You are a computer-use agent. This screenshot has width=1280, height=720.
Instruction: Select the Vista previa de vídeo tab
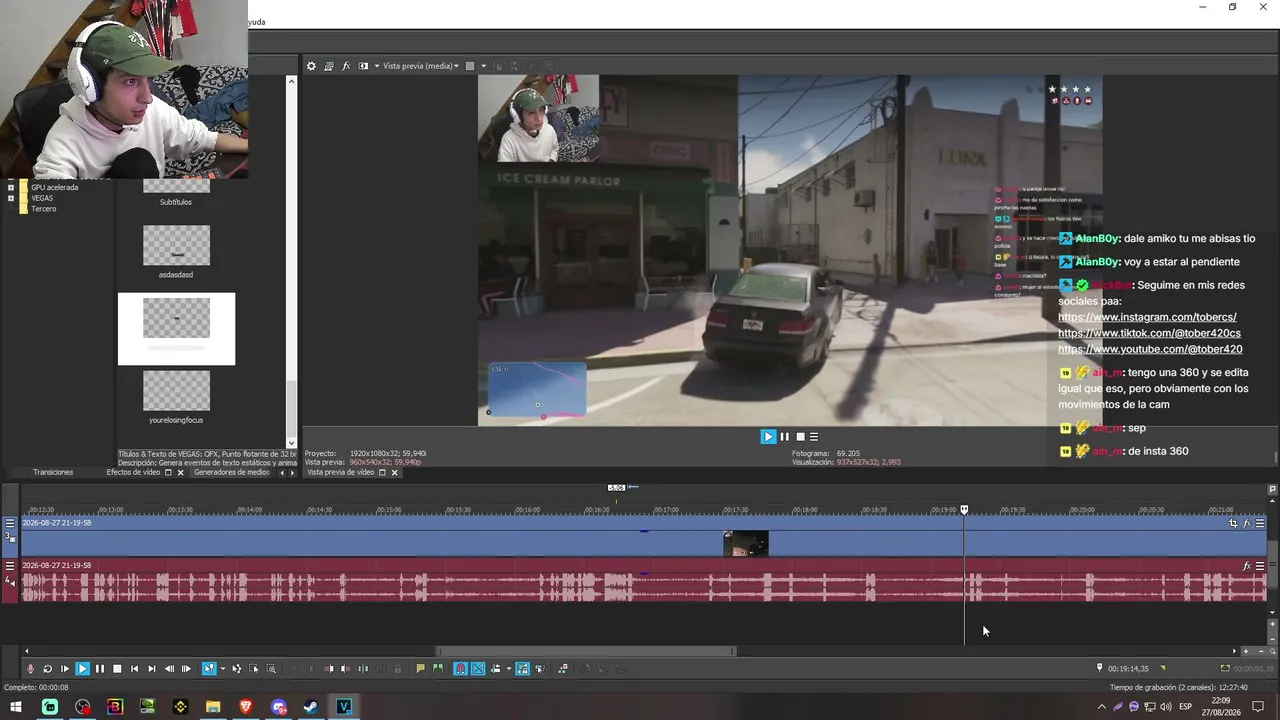coord(340,472)
